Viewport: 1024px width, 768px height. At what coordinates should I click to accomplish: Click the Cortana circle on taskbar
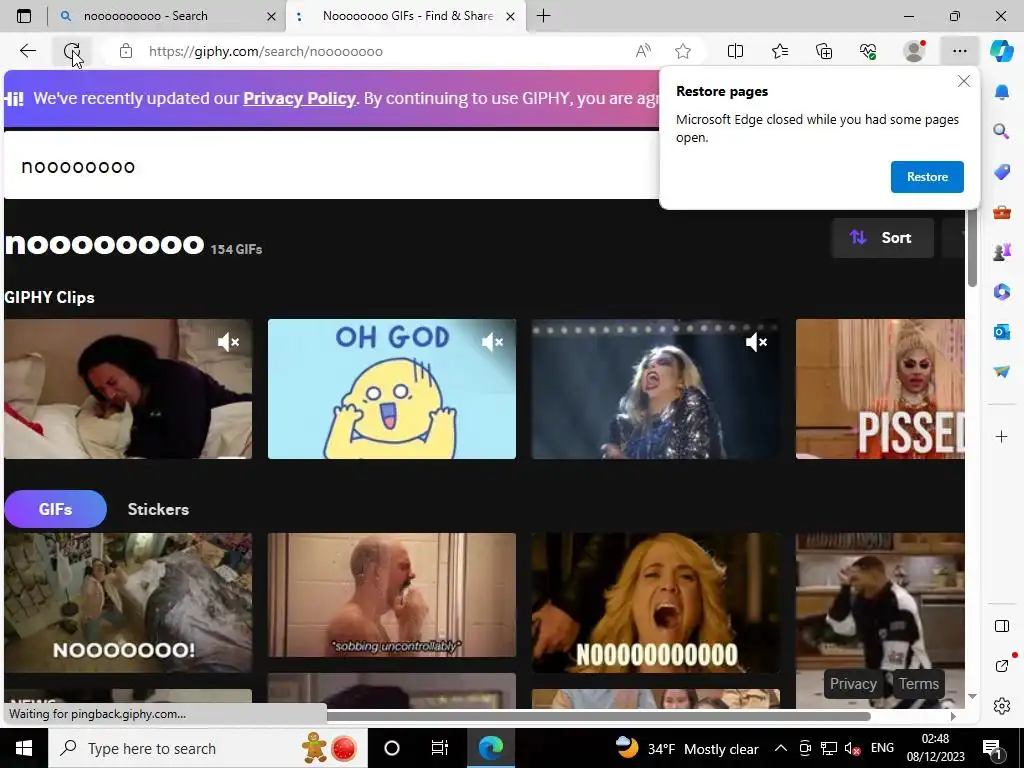pos(392,748)
